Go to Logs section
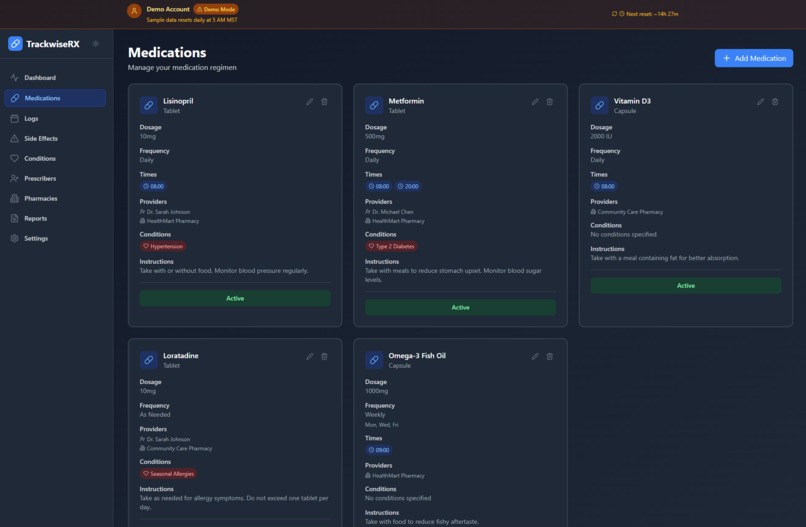 (x=55, y=118)
